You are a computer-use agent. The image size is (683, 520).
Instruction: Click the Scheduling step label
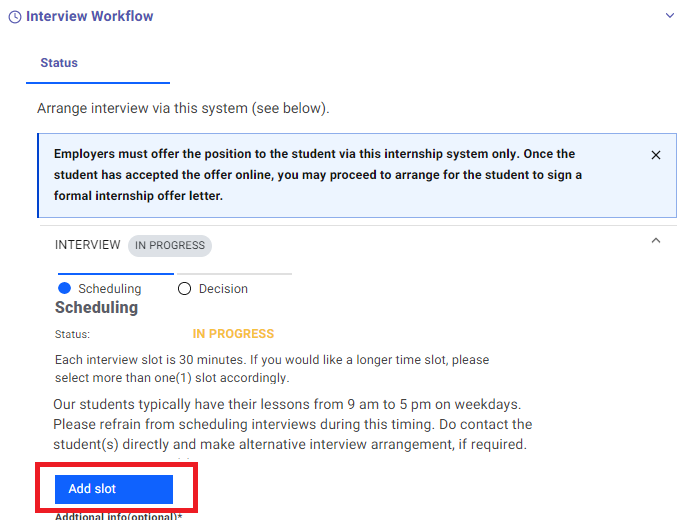pos(110,289)
